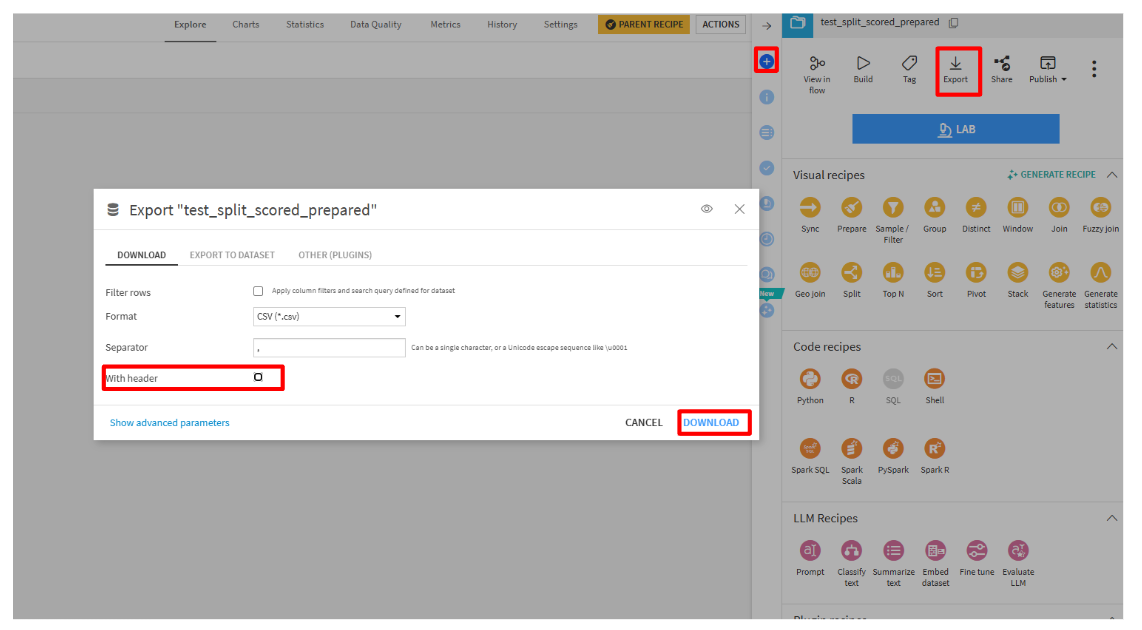
Task: Toggle the With header checkbox
Action: 258,377
